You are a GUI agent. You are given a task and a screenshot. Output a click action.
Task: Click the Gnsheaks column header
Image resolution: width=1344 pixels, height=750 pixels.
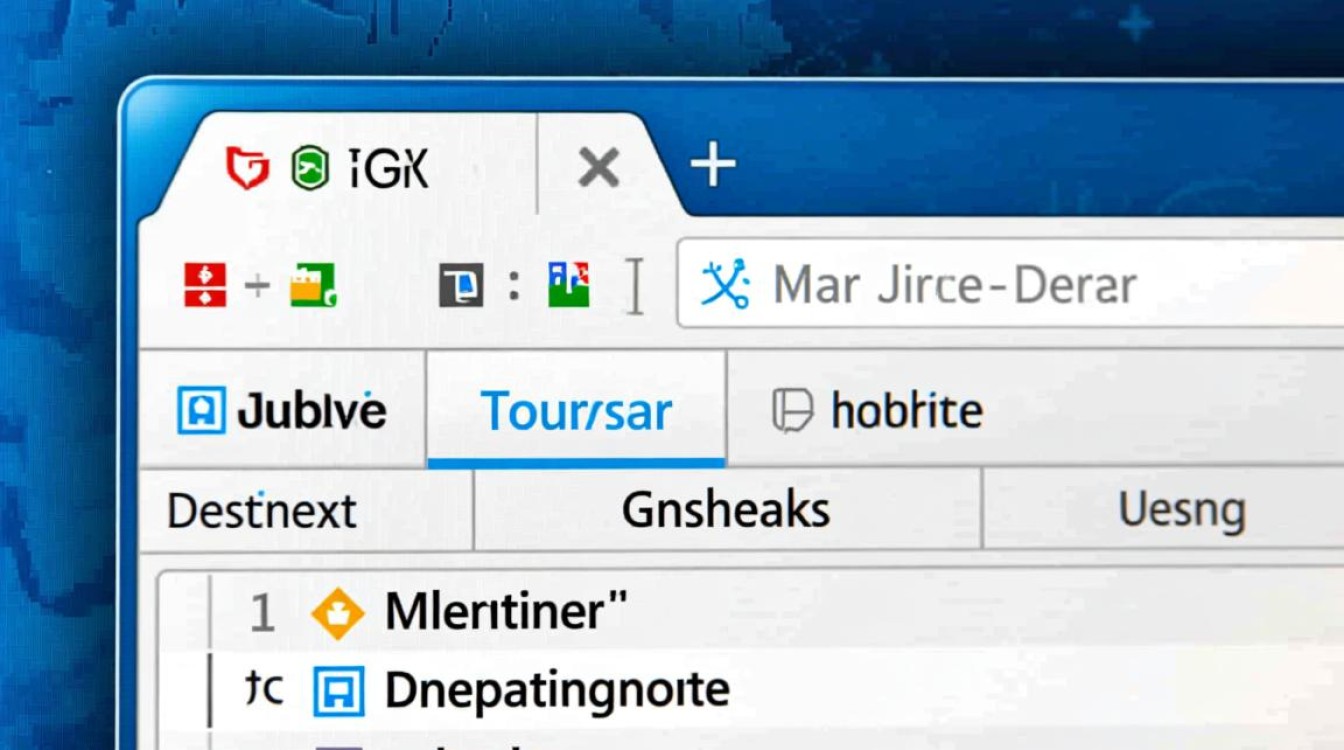click(x=726, y=510)
